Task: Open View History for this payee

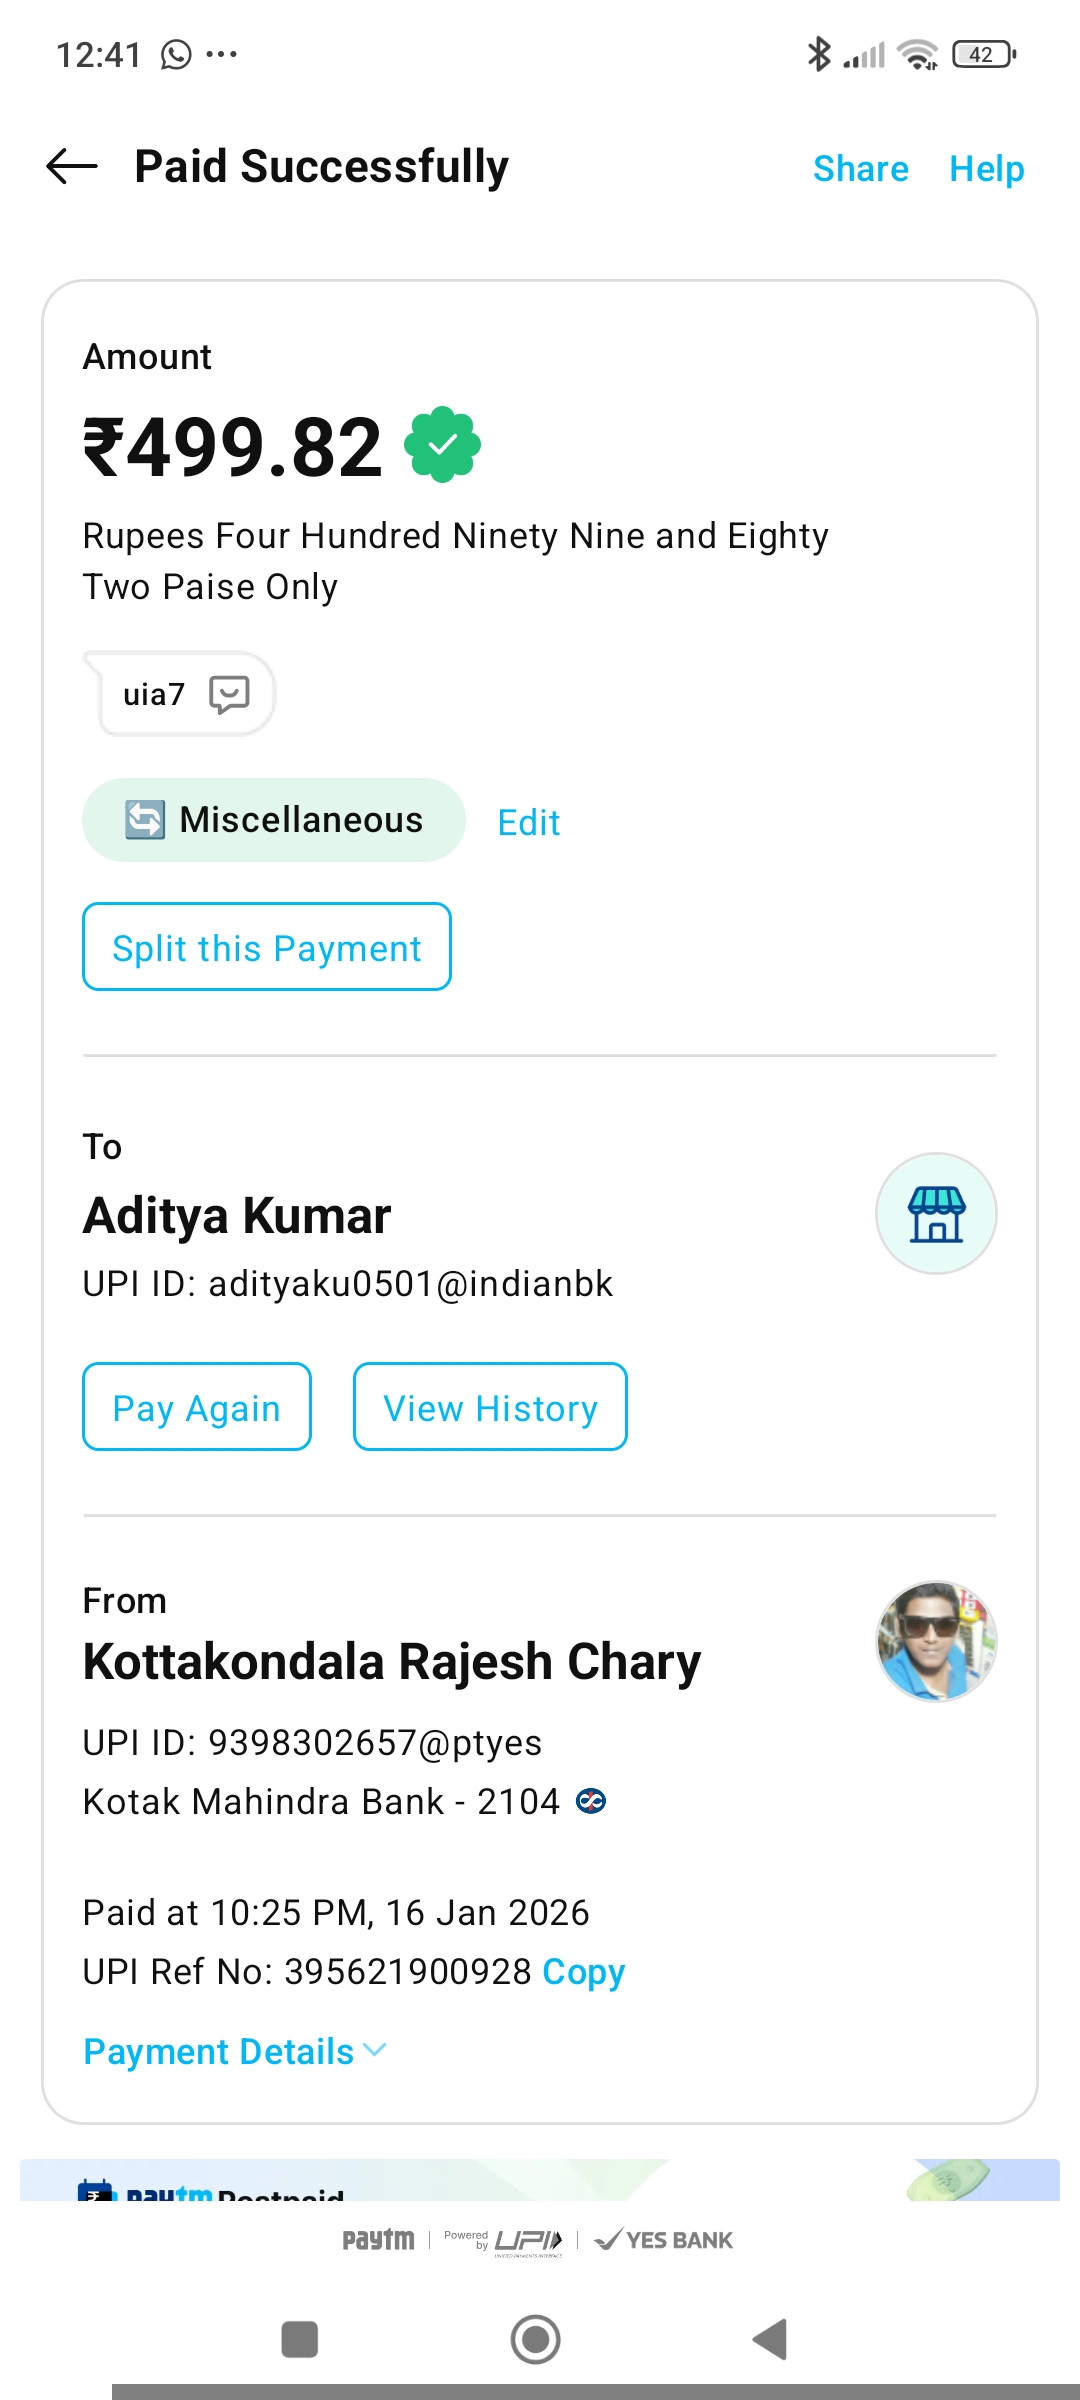Action: (x=490, y=1407)
